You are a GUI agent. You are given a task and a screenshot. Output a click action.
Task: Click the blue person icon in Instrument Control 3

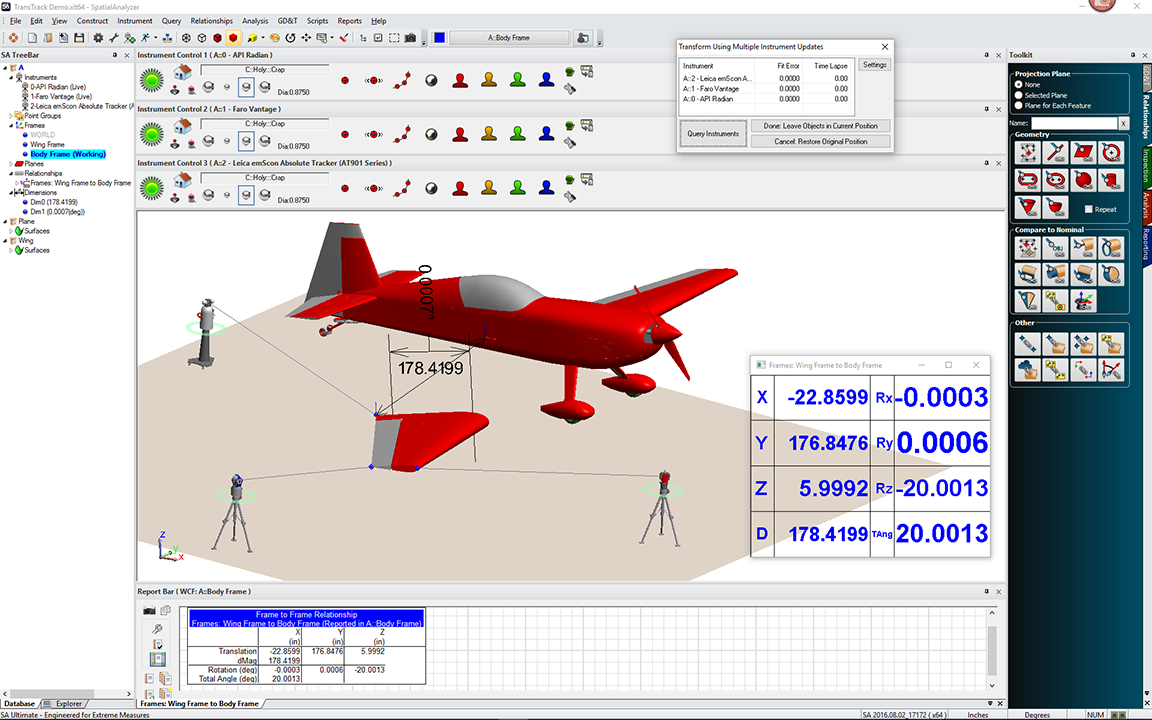pyautogui.click(x=546, y=188)
